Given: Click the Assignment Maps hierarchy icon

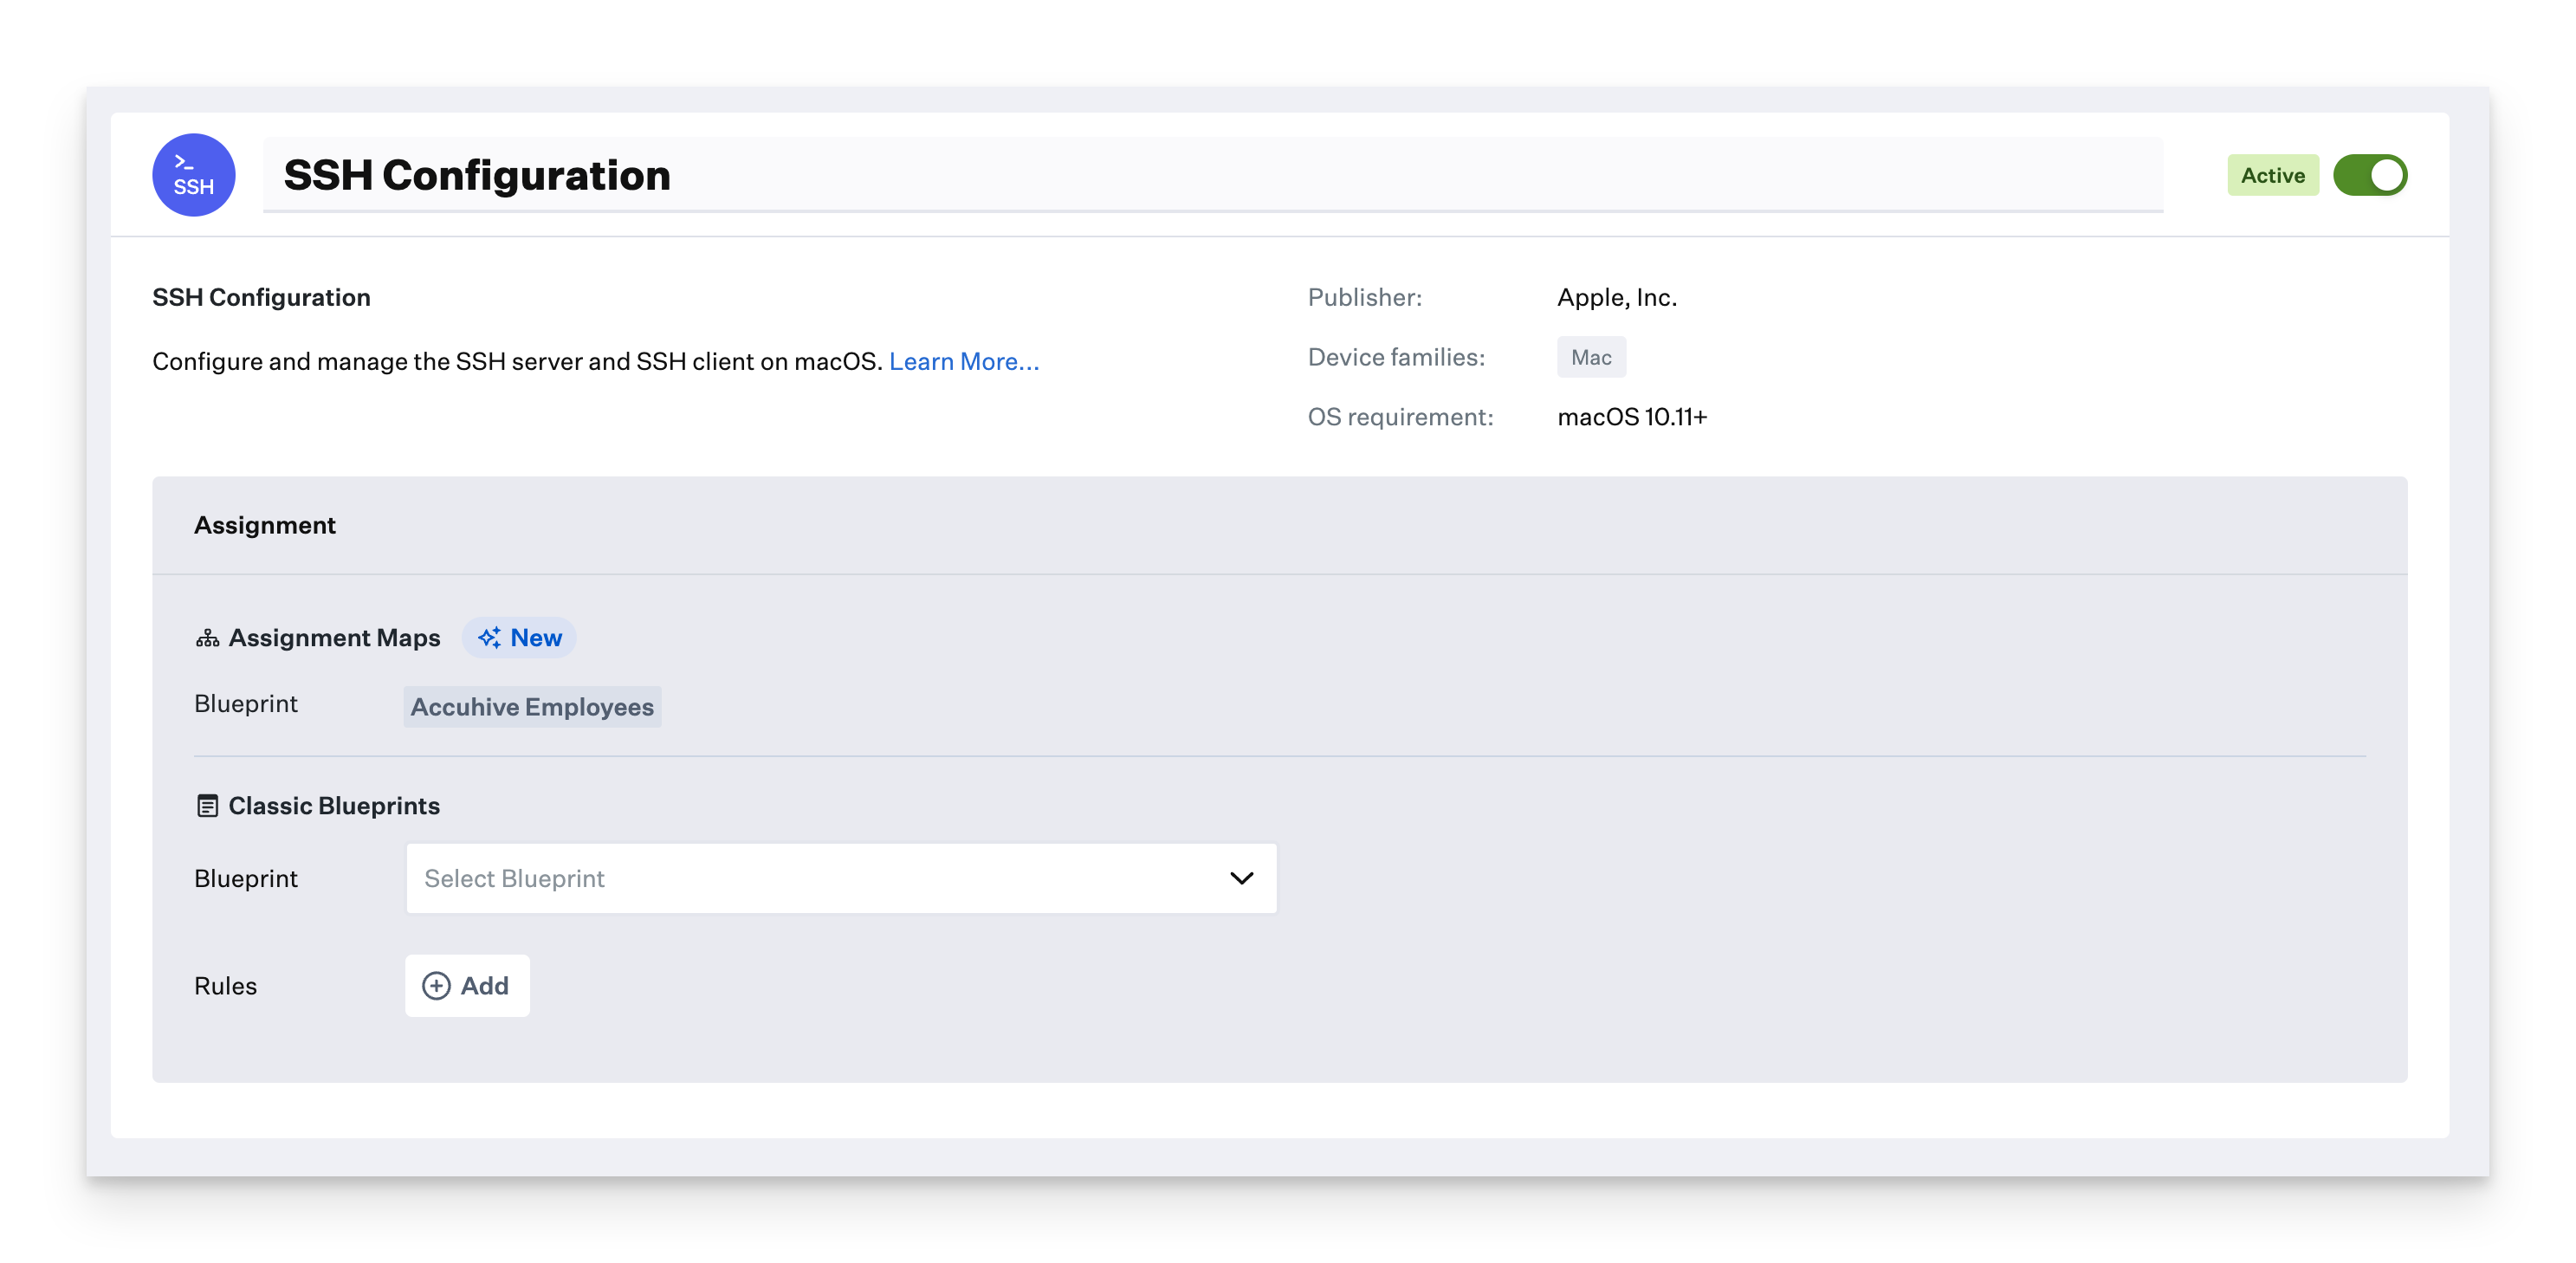Looking at the screenshot, I should pos(207,638).
